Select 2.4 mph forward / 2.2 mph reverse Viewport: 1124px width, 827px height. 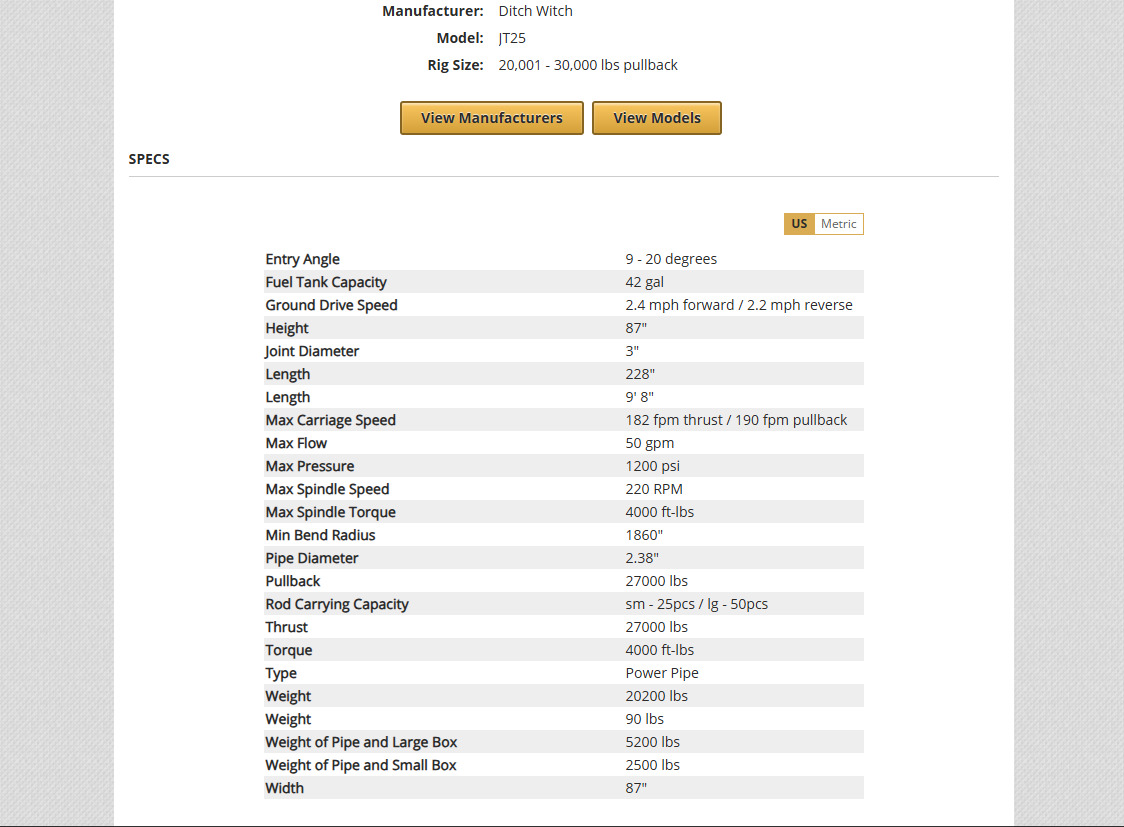point(739,305)
